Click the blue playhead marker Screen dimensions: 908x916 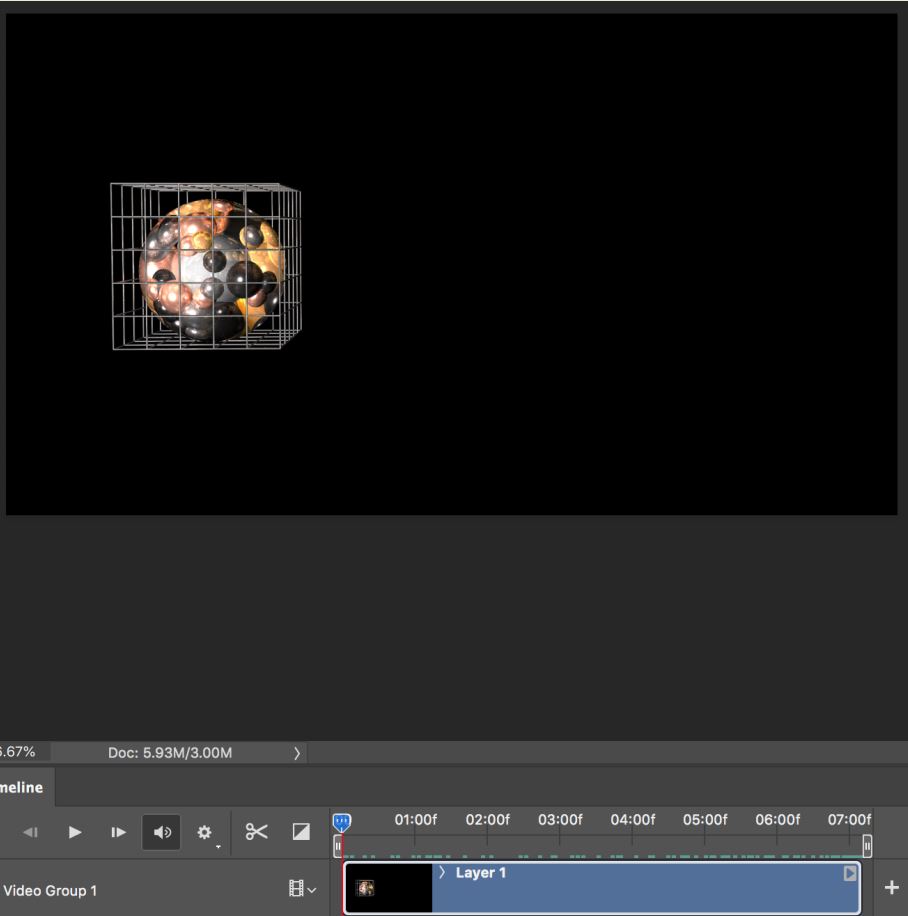click(342, 823)
